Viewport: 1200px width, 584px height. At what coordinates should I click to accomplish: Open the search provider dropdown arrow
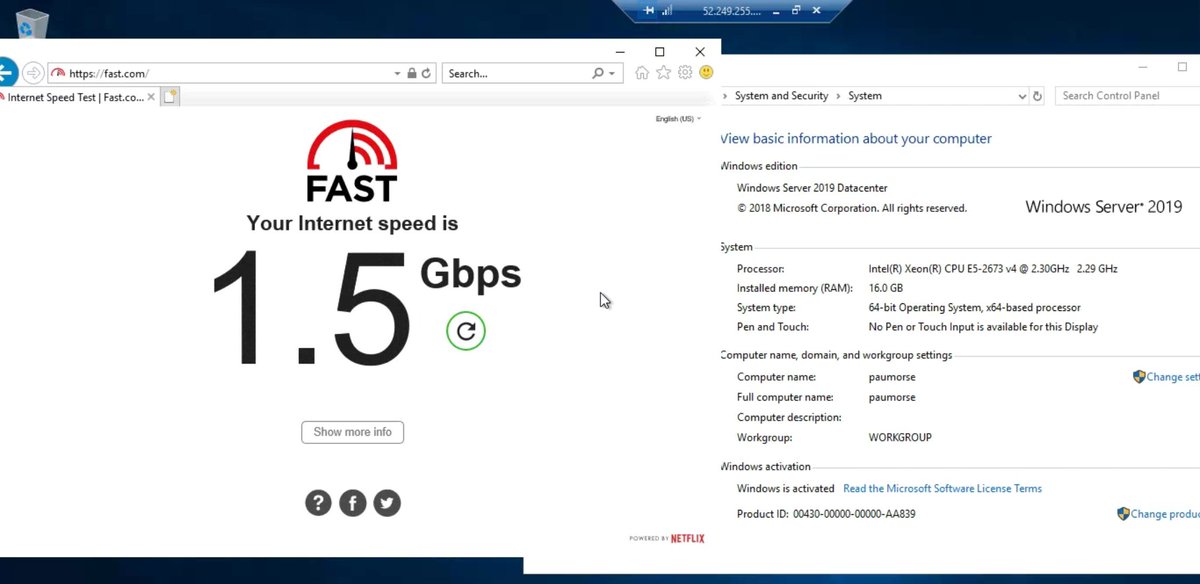[611, 74]
